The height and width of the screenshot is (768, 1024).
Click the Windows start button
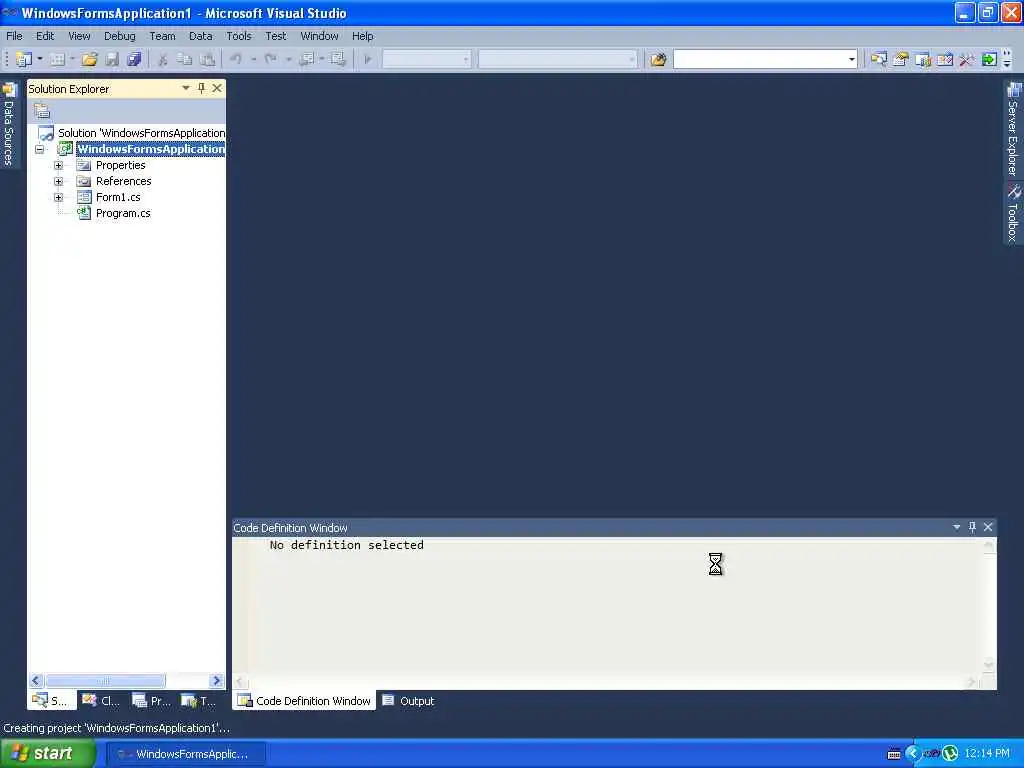click(x=48, y=754)
